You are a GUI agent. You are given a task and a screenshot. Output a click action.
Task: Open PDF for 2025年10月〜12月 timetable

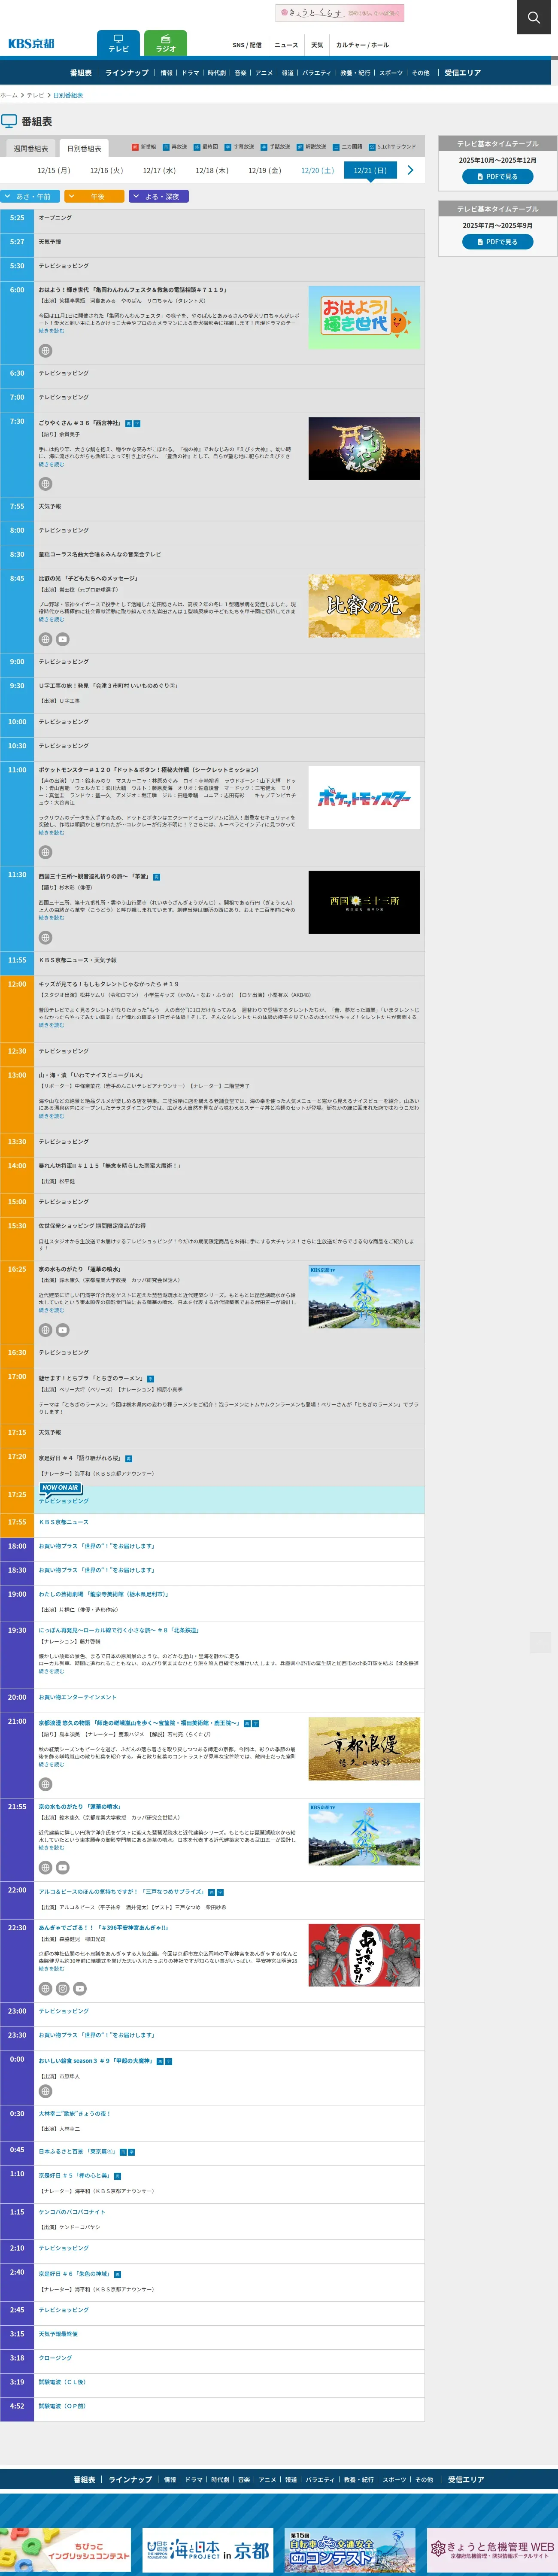[x=497, y=177]
